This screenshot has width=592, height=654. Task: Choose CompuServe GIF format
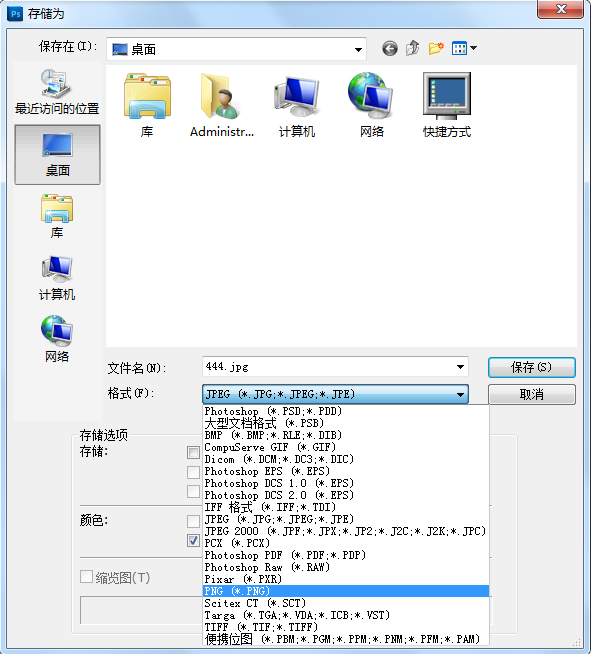tap(346, 447)
